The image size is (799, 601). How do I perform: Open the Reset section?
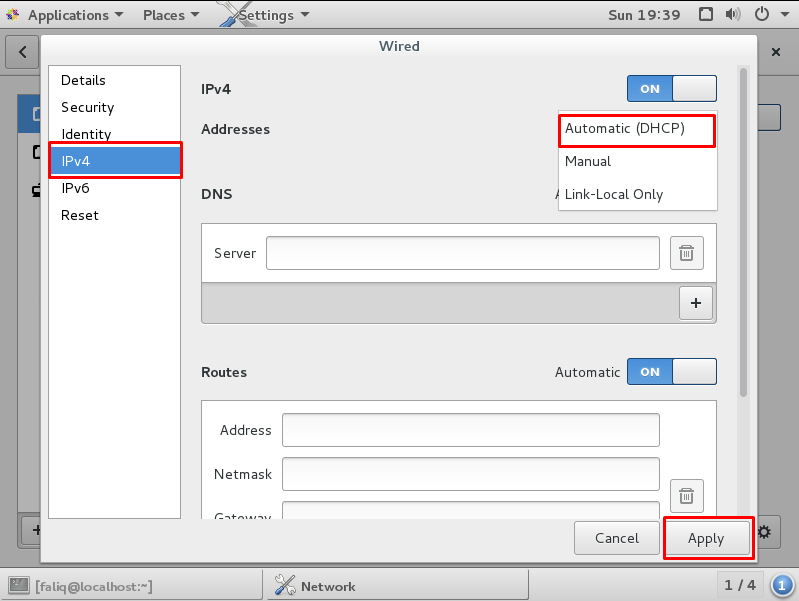coord(115,215)
